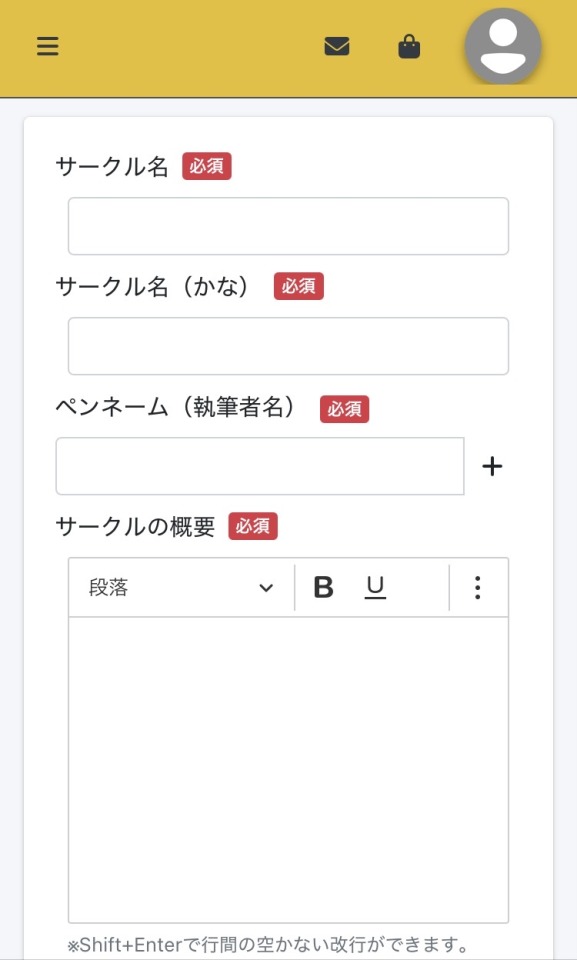Click the ペンネーム（執筆者名） field label

coord(178,407)
